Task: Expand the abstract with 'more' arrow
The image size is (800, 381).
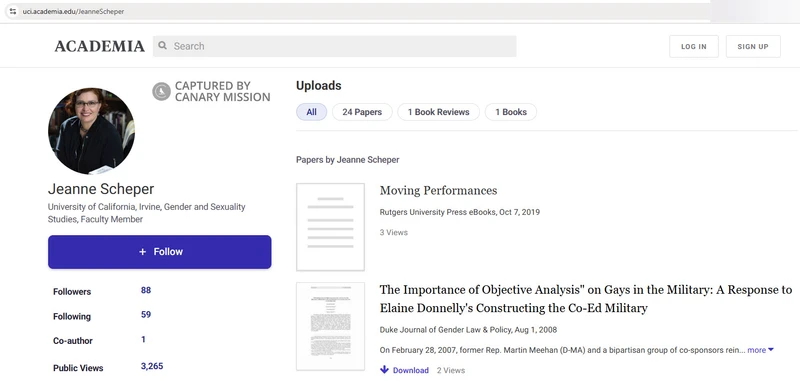Action: [761, 350]
